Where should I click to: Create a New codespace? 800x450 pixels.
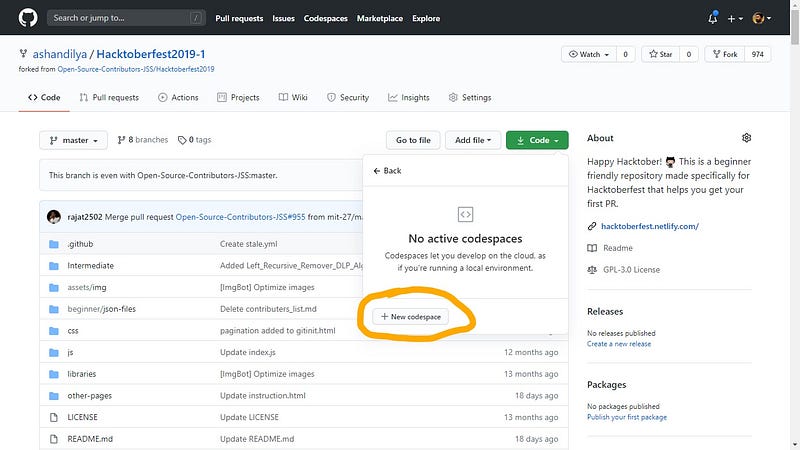tap(410, 317)
